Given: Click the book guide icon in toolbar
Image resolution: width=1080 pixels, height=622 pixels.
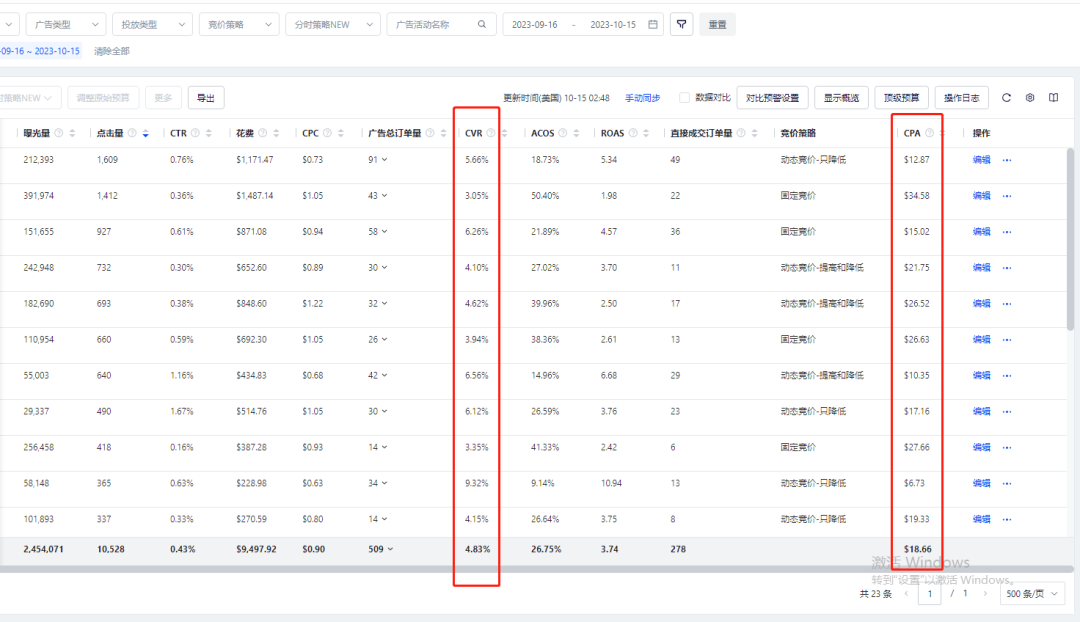Looking at the screenshot, I should [x=1053, y=98].
